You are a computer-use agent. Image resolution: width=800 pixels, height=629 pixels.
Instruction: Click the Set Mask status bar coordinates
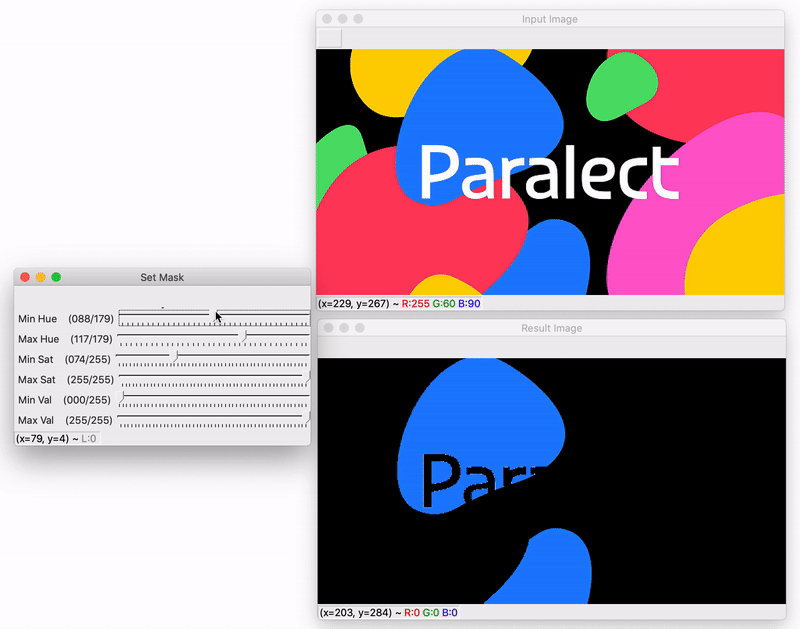pyautogui.click(x=56, y=439)
